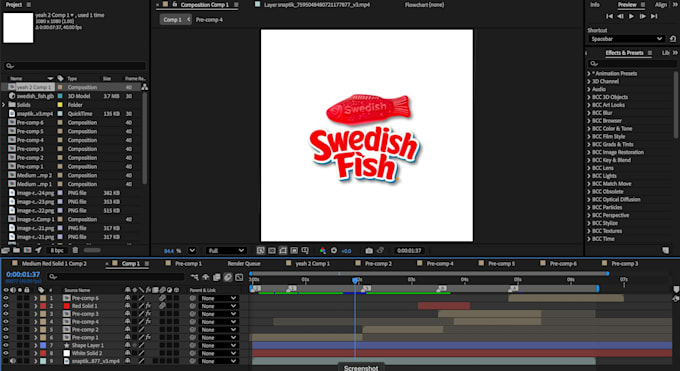
Task: Click the Reset Exposure icon in viewer
Action: (334, 250)
